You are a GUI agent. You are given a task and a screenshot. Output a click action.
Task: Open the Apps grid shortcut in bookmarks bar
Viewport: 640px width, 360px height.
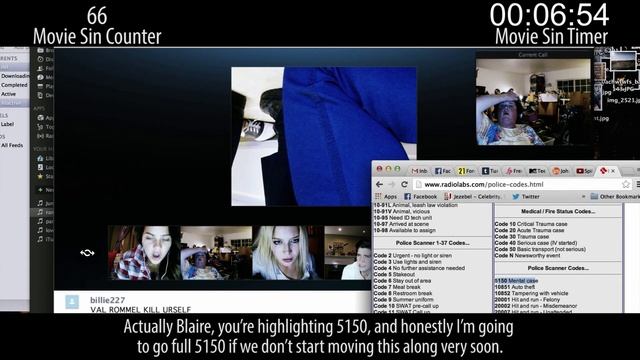point(386,196)
